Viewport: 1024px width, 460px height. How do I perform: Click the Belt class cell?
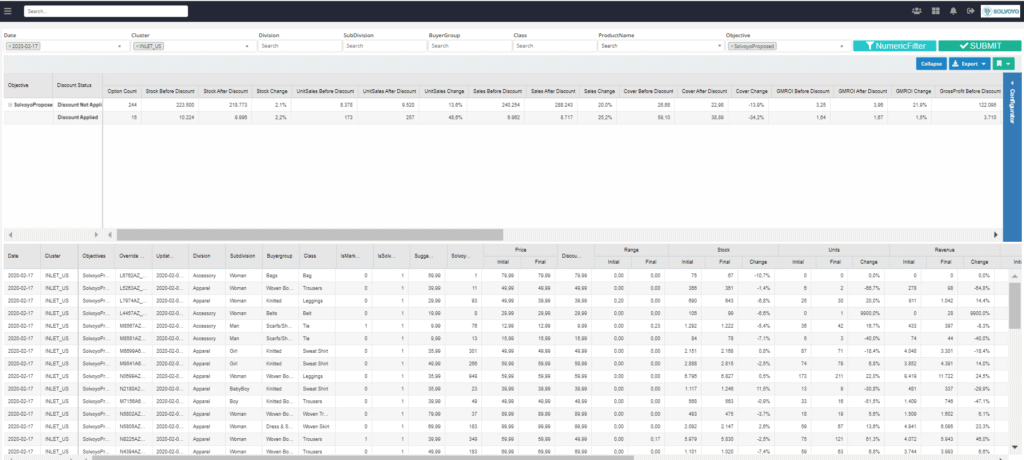tap(317, 313)
